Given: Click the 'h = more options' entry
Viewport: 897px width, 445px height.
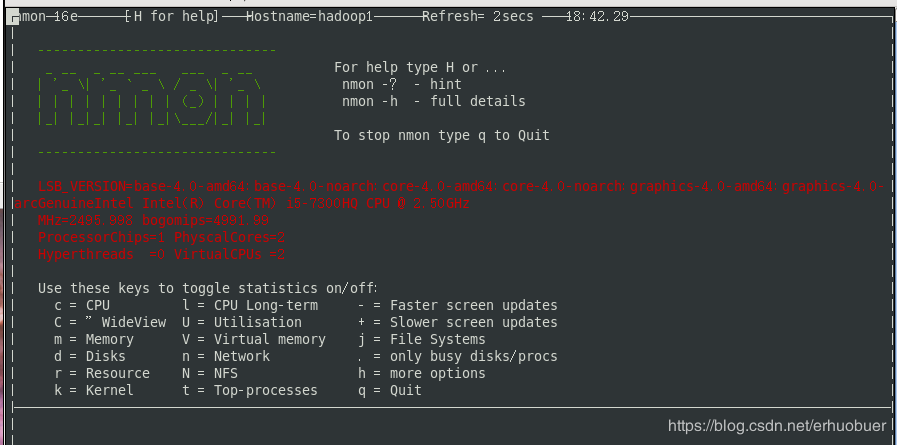Looking at the screenshot, I should (x=422, y=374).
